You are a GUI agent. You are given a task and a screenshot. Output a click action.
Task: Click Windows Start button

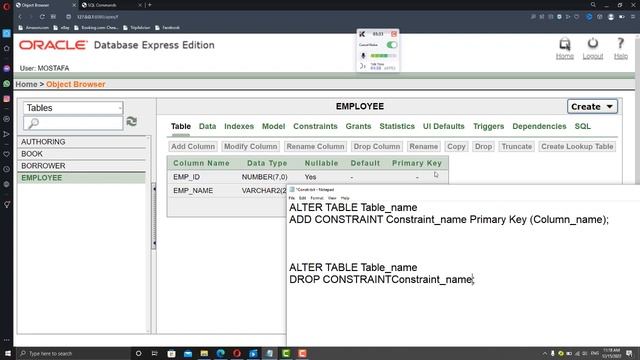tap(8, 353)
